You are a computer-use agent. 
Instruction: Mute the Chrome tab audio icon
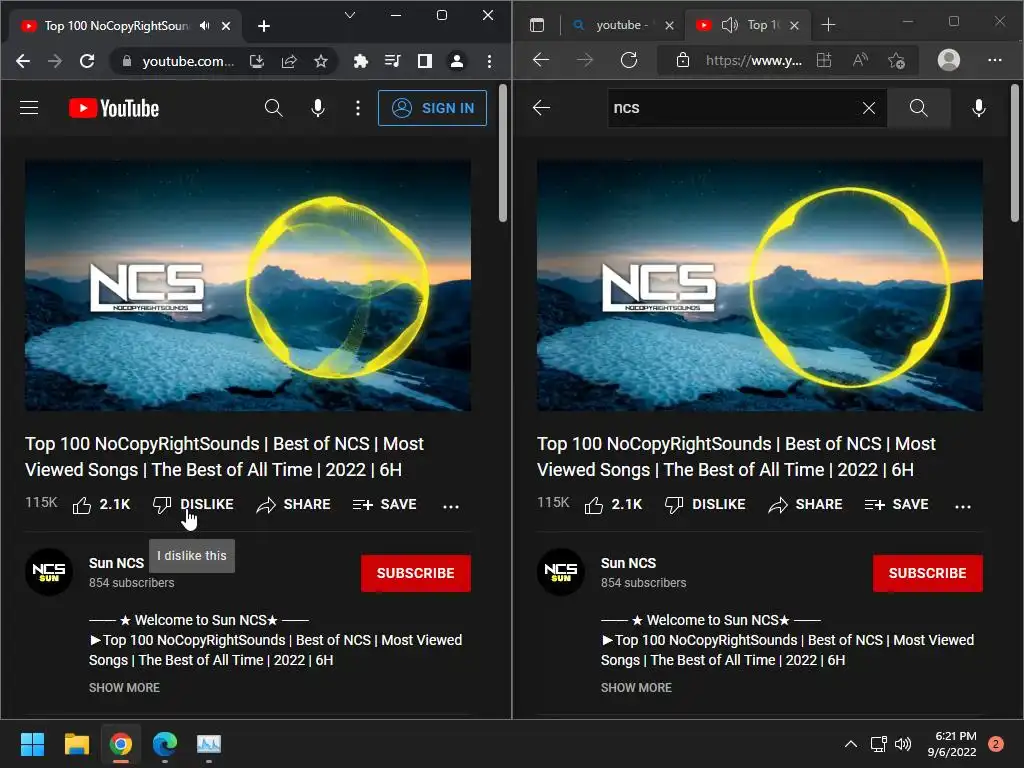[205, 25]
